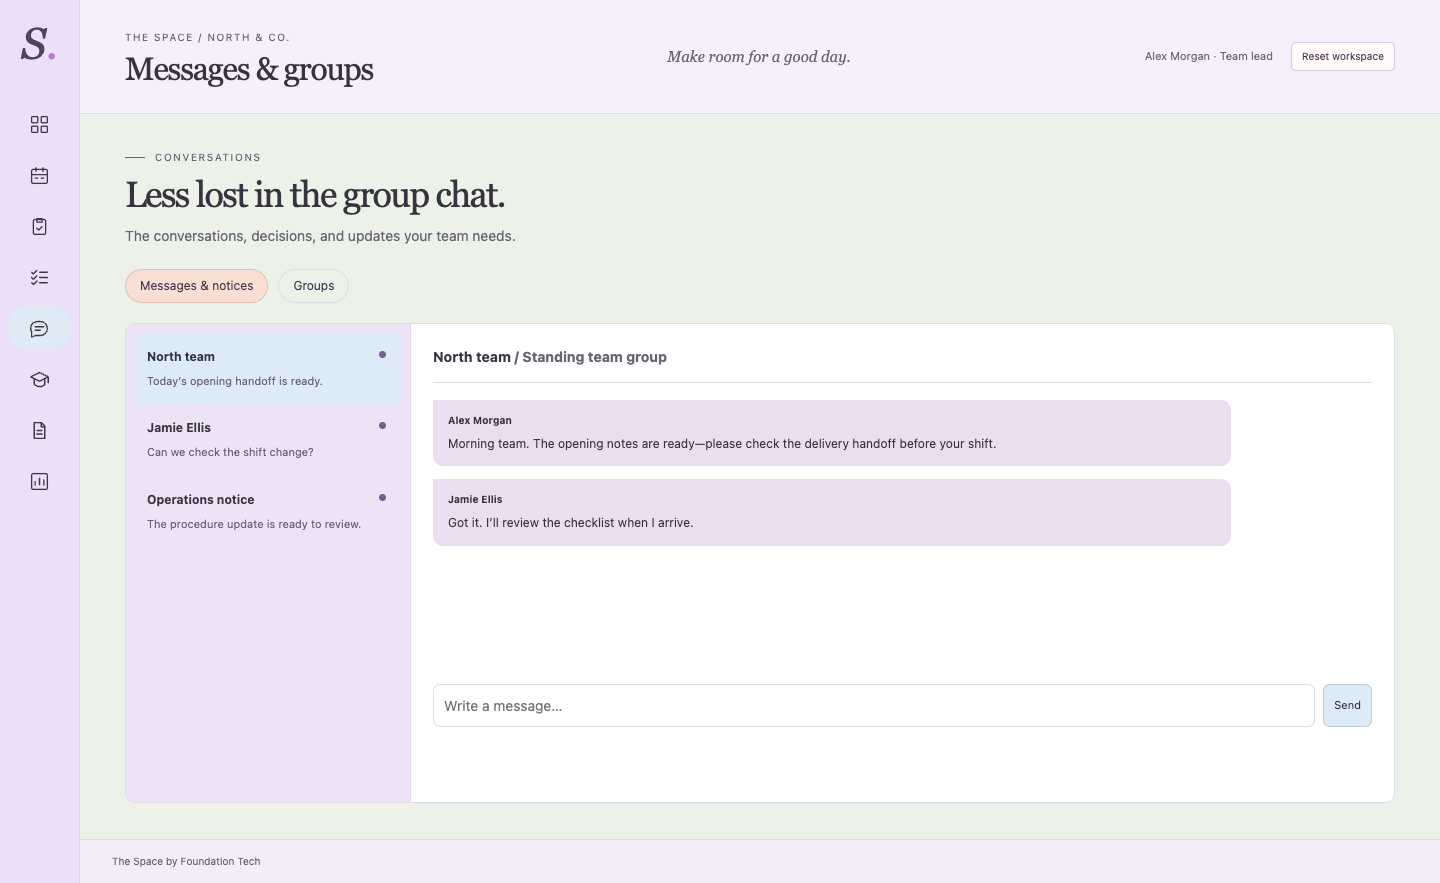Switch to Messages & notices tab
The height and width of the screenshot is (883, 1440).
point(196,286)
